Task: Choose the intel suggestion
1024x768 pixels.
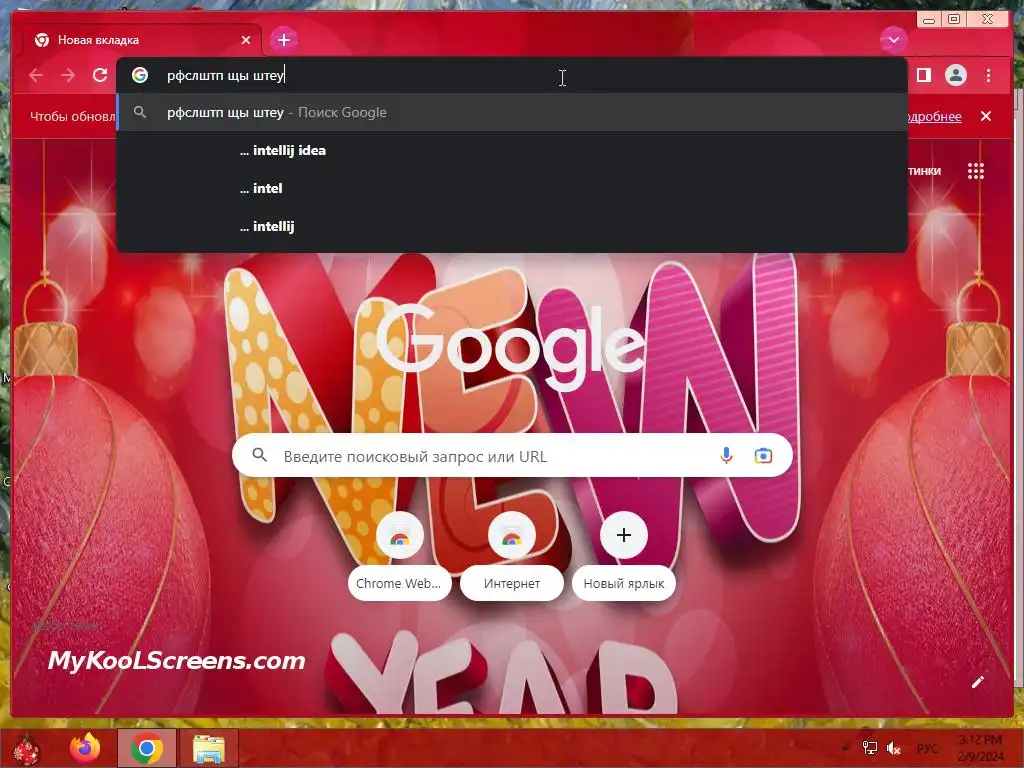Action: pyautogui.click(x=512, y=188)
